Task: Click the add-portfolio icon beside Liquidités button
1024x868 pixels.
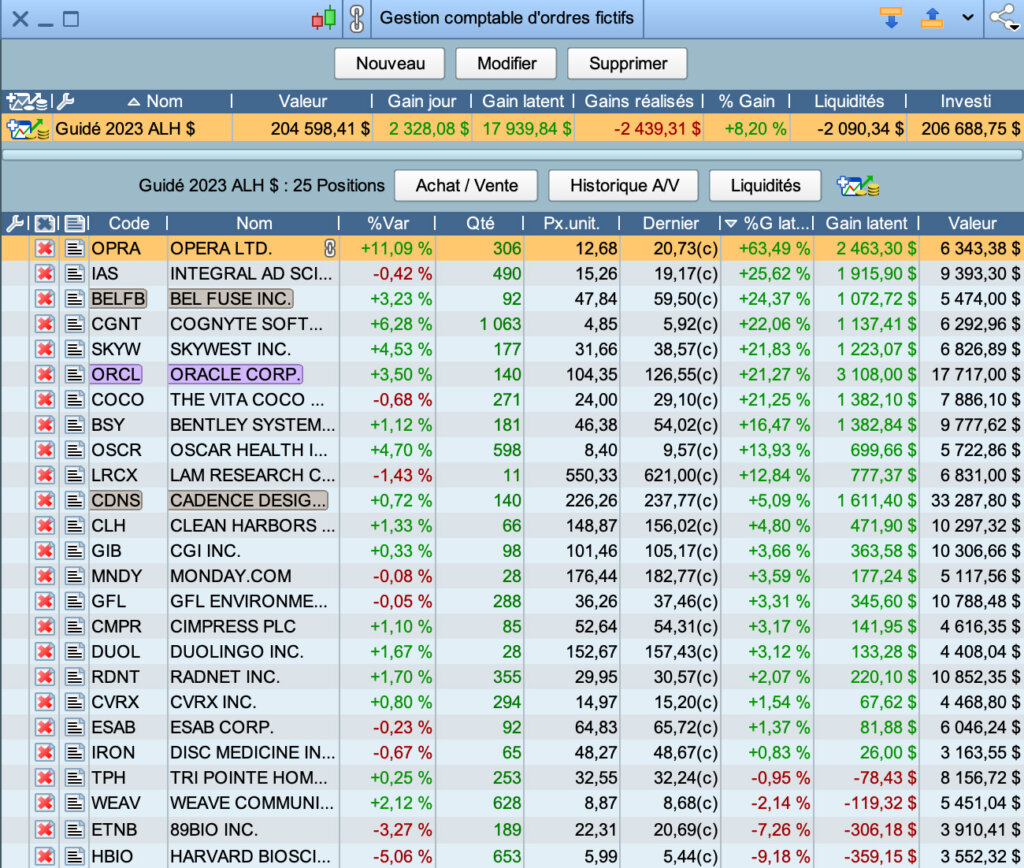Action: [858, 186]
